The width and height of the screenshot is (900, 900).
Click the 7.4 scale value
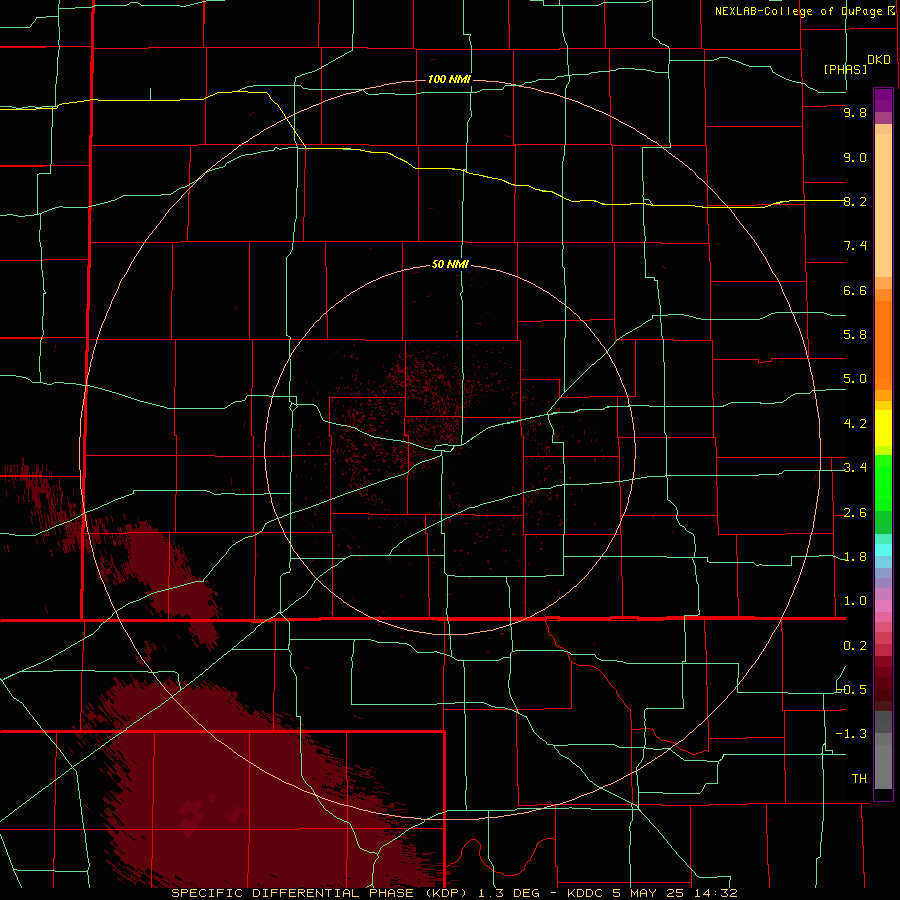pos(855,246)
